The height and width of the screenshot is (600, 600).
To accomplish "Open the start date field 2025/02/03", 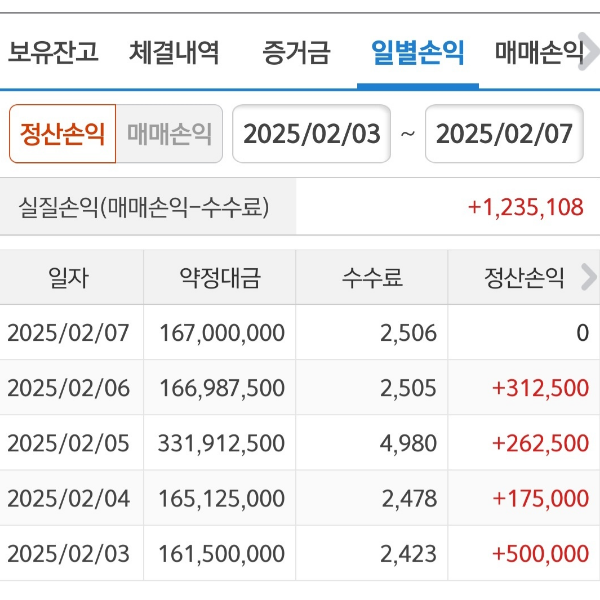I will pos(312,134).
